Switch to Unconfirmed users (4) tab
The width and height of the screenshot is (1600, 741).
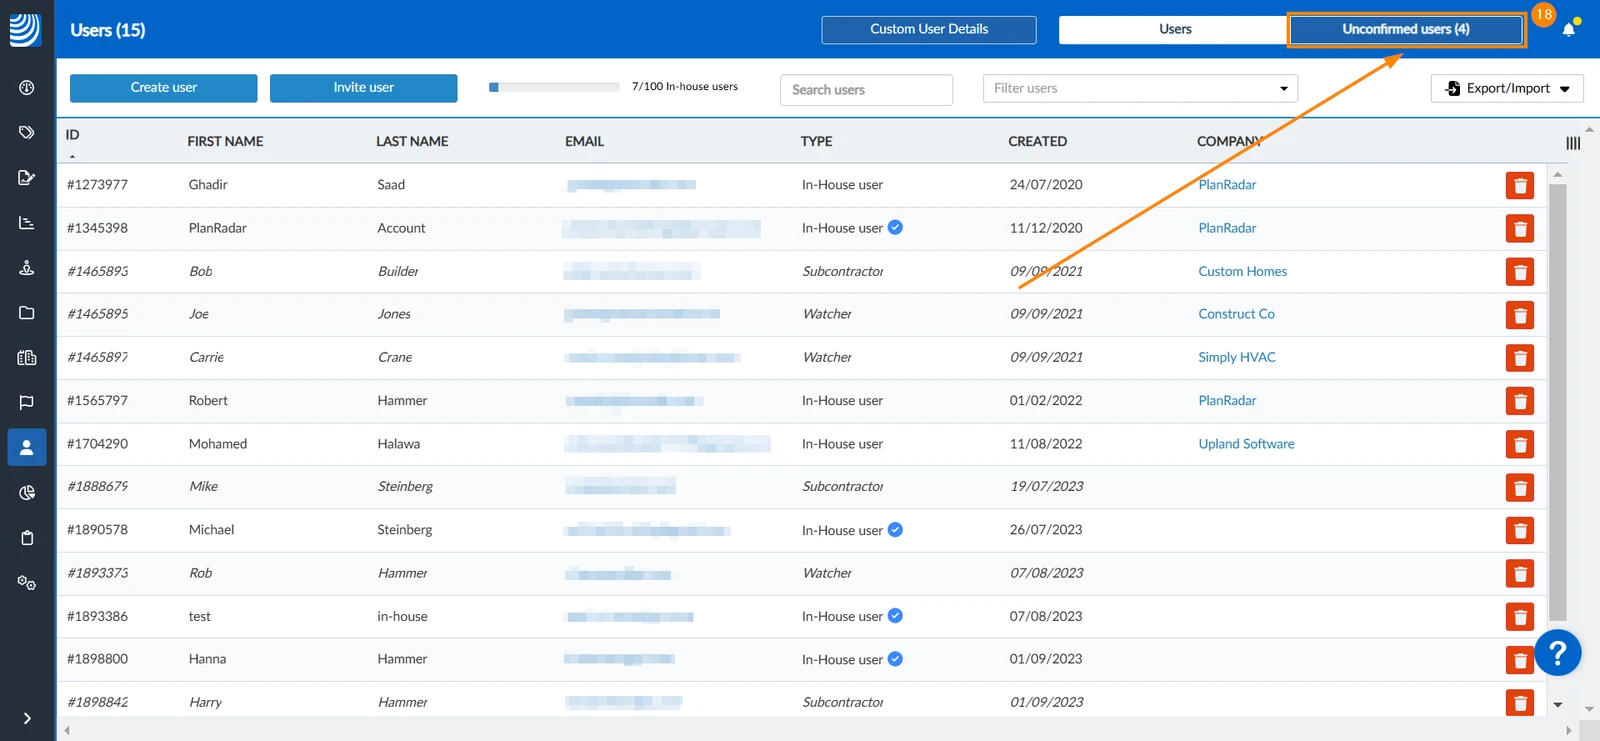(x=1406, y=29)
